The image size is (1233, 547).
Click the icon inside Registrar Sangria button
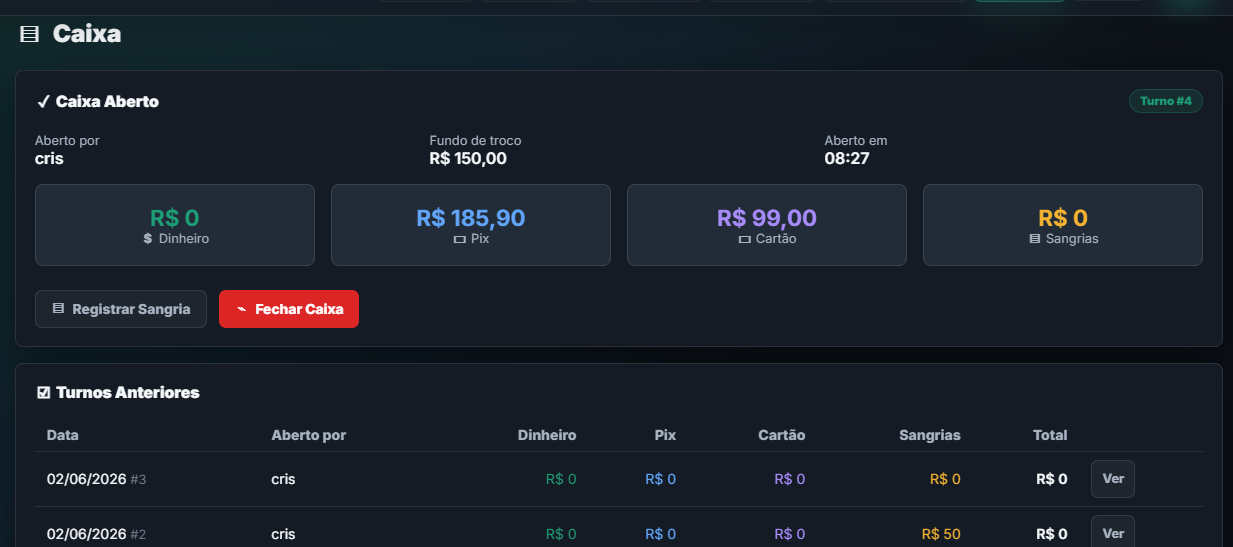click(x=58, y=309)
